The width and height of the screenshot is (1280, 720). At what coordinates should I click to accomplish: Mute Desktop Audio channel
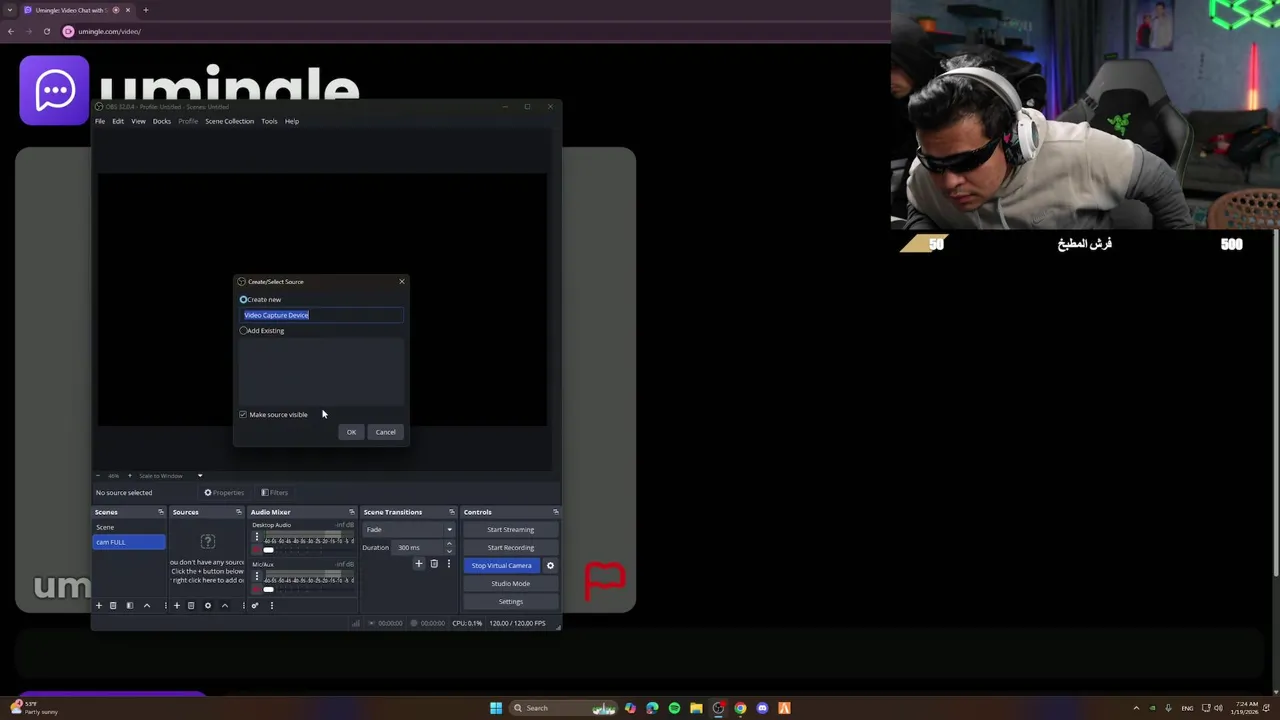(256, 550)
